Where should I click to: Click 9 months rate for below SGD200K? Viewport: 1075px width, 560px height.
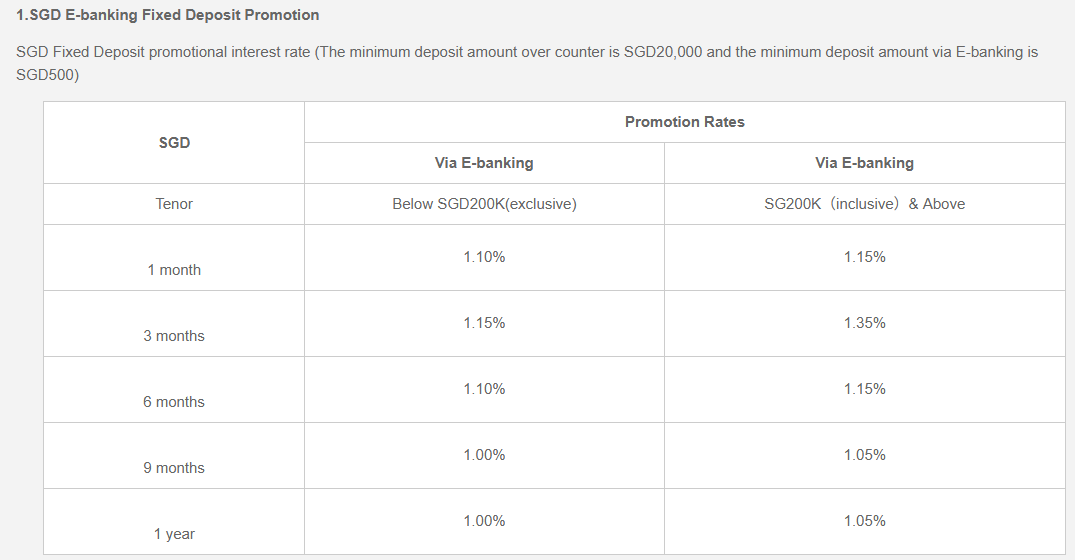tap(484, 455)
